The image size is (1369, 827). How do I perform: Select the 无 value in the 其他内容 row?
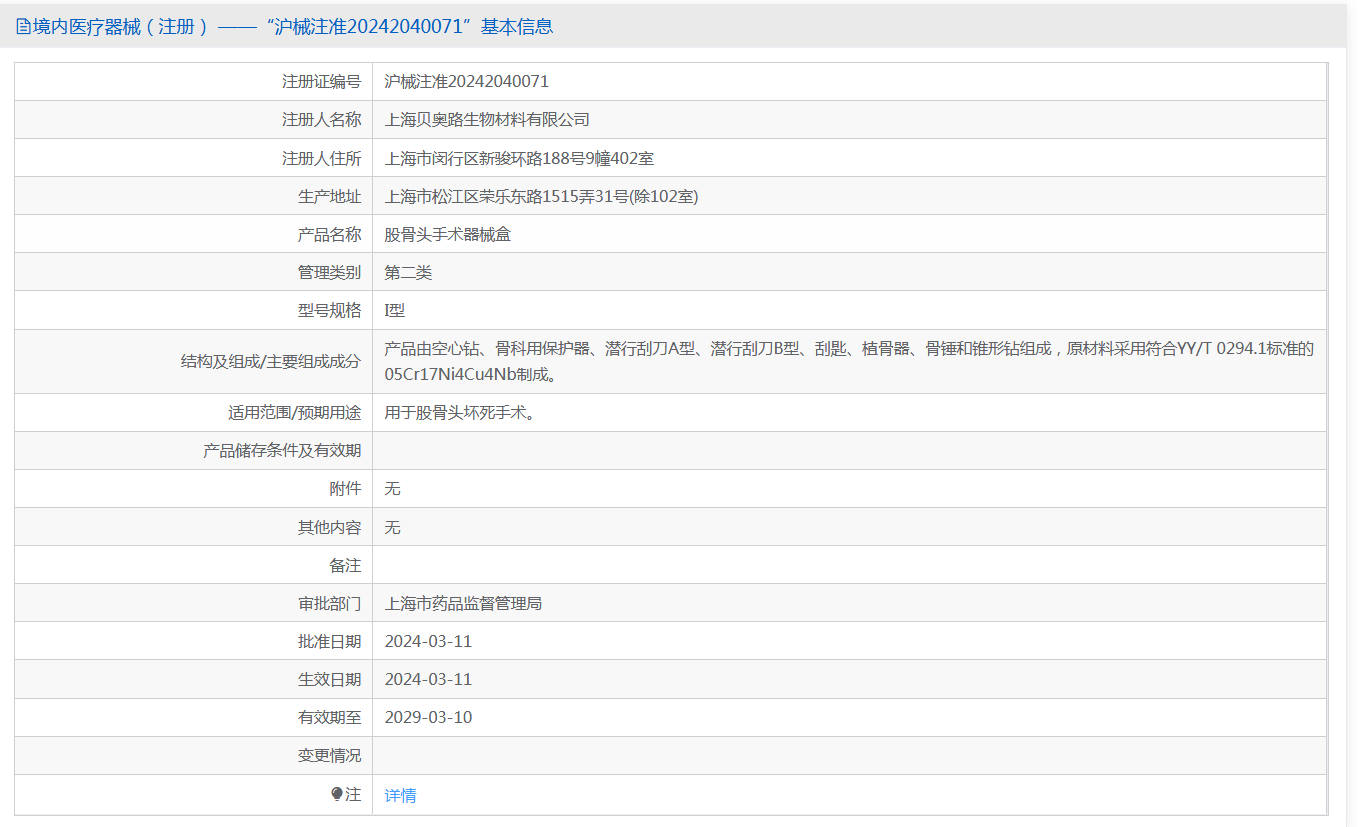pos(392,527)
